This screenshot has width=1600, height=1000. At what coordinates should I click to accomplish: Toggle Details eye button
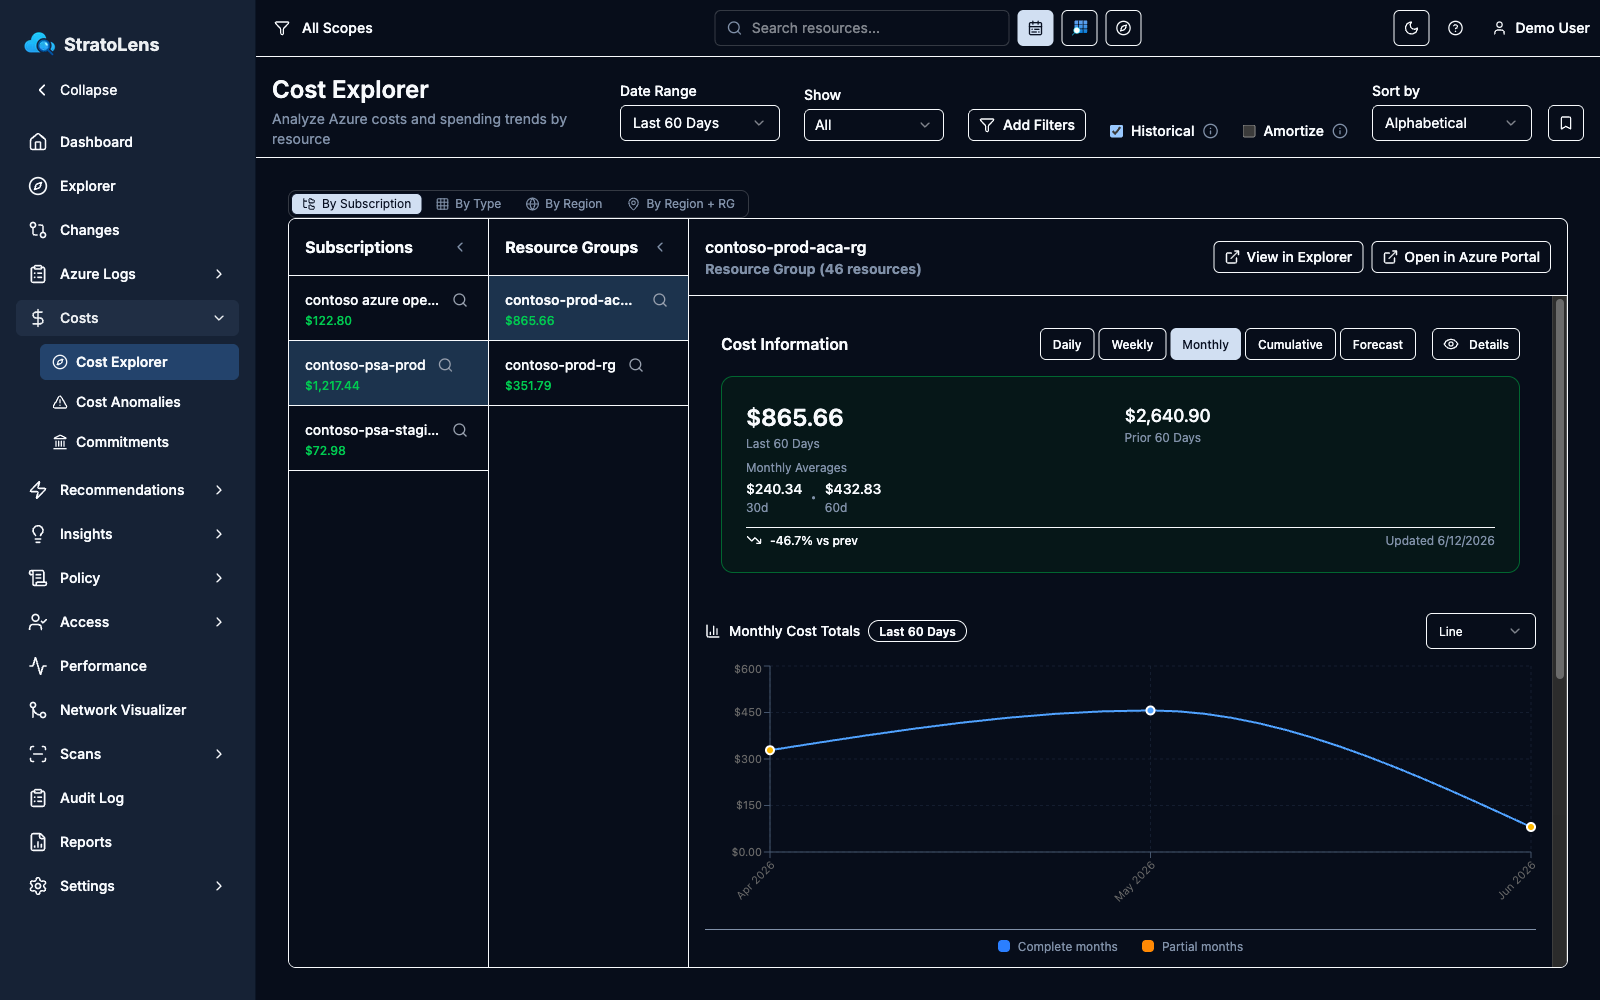pos(1476,344)
